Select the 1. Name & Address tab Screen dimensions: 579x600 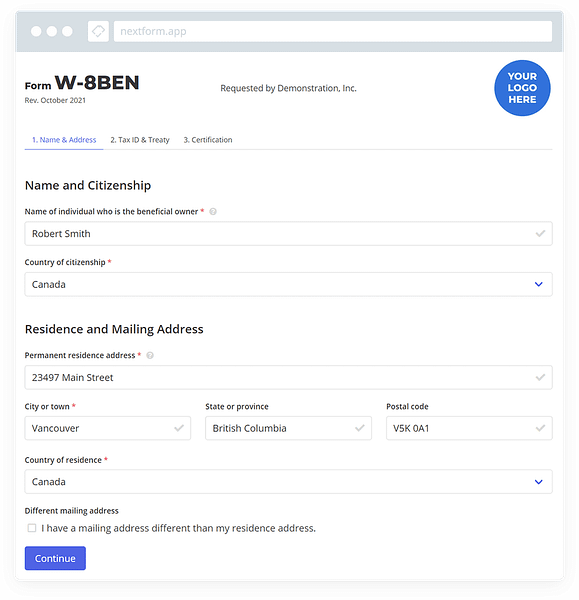tap(64, 140)
